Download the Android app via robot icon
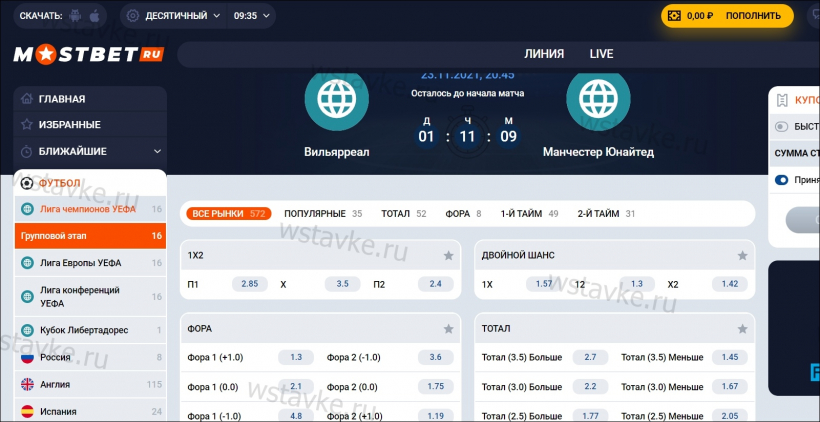 point(75,16)
